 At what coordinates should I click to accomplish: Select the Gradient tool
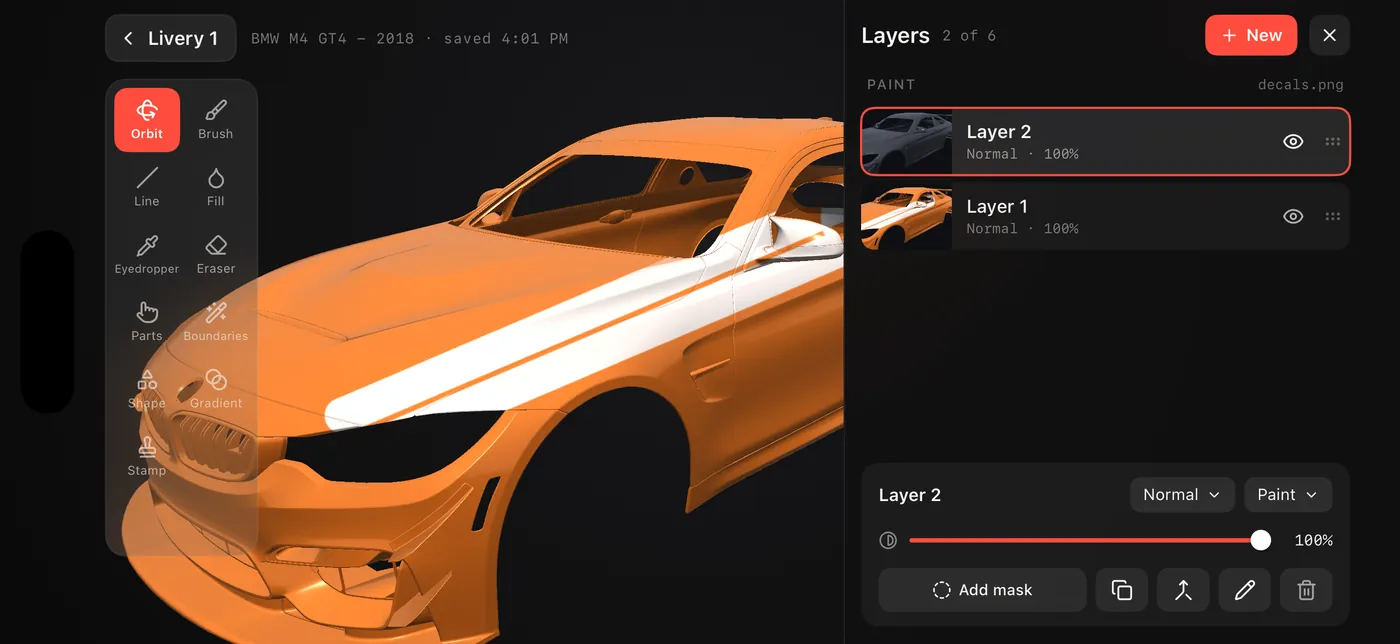(x=215, y=389)
